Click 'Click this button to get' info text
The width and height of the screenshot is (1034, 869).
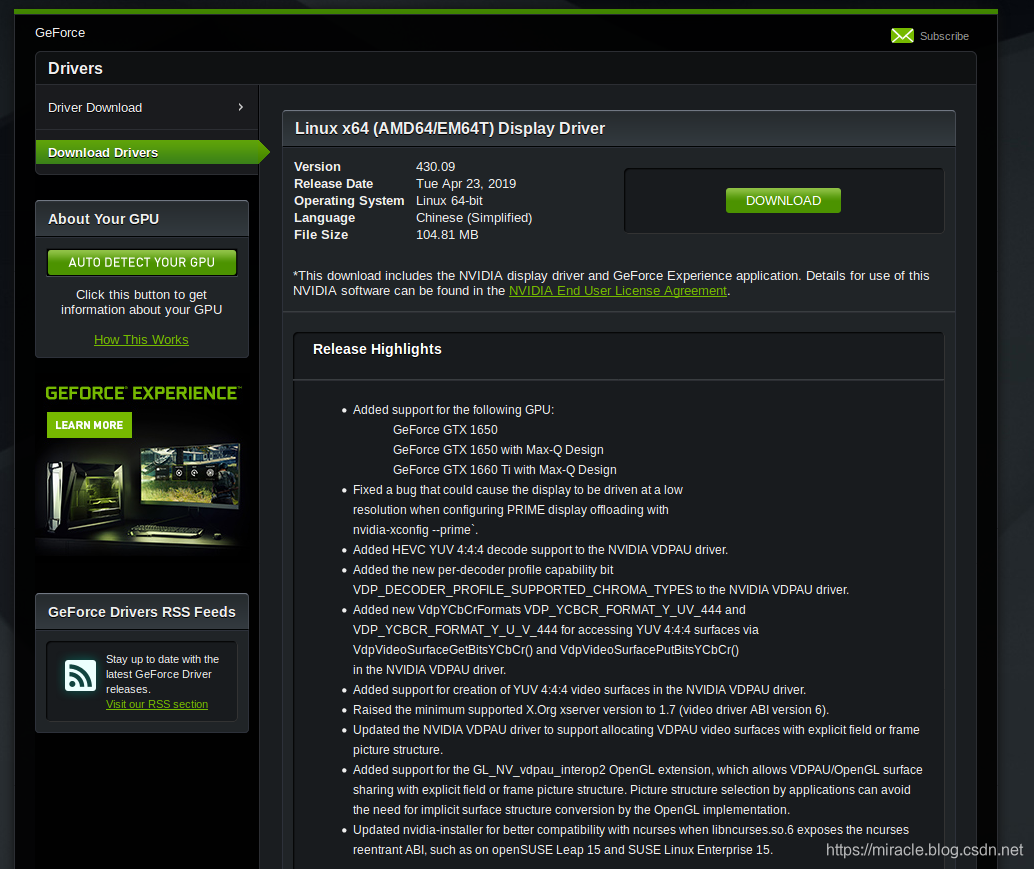(x=141, y=295)
